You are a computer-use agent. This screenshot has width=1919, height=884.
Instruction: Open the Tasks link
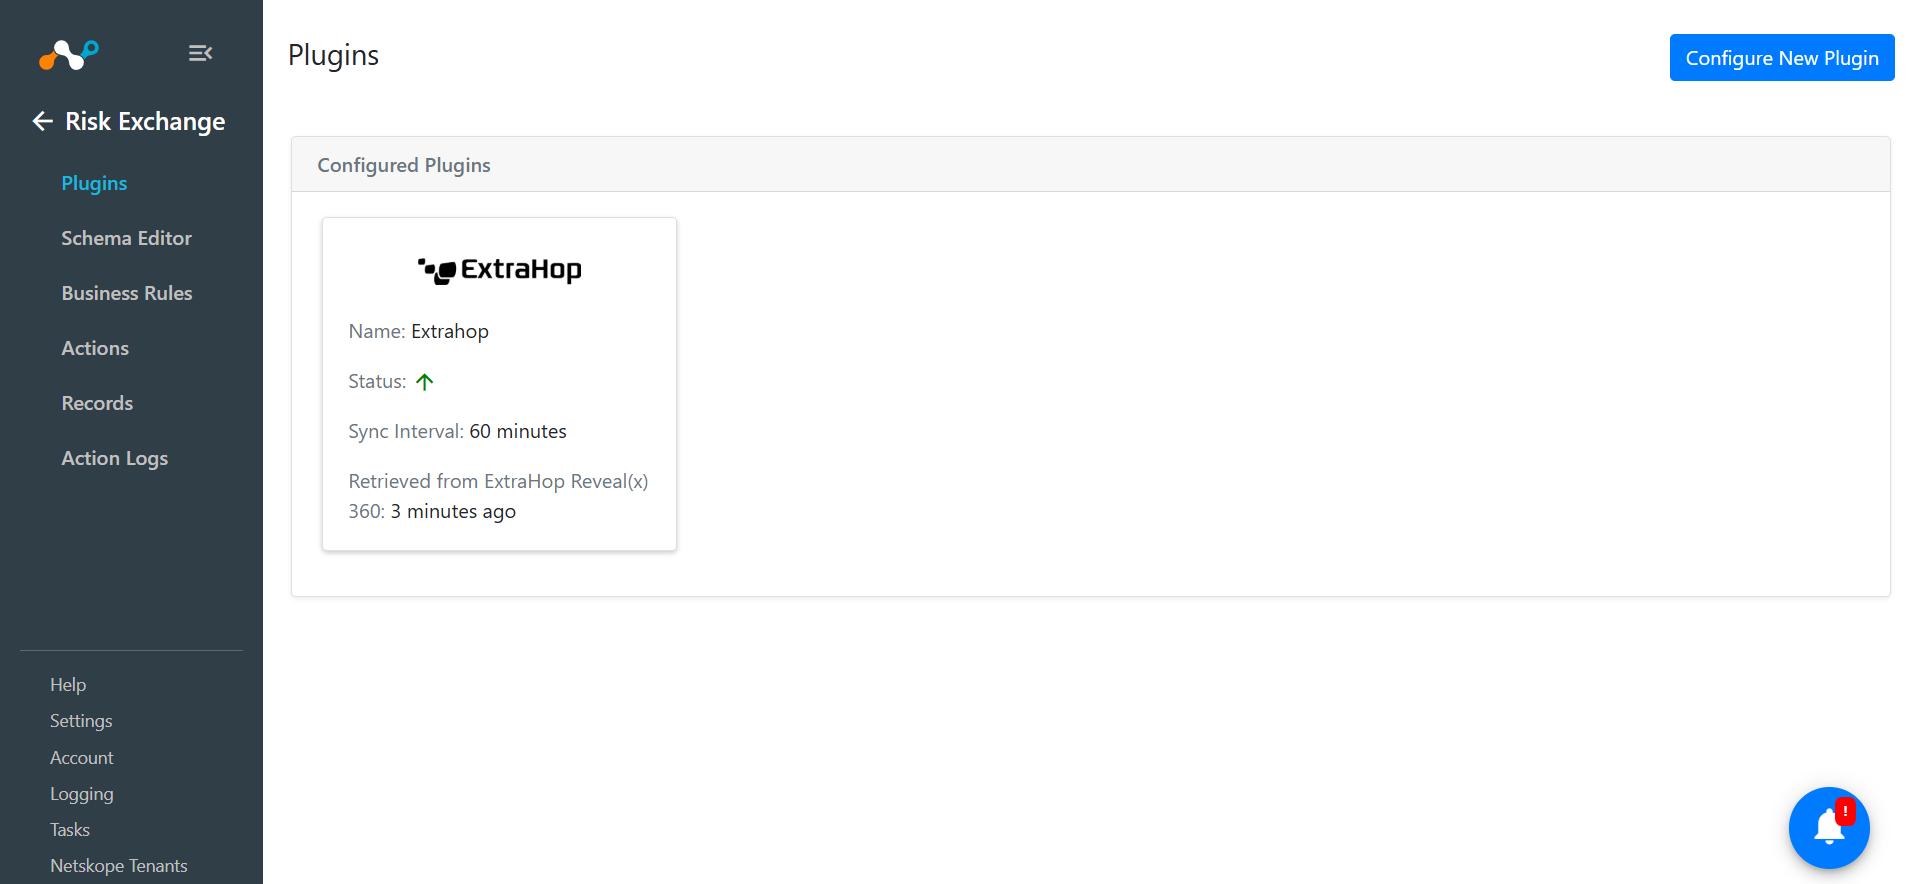(70, 830)
